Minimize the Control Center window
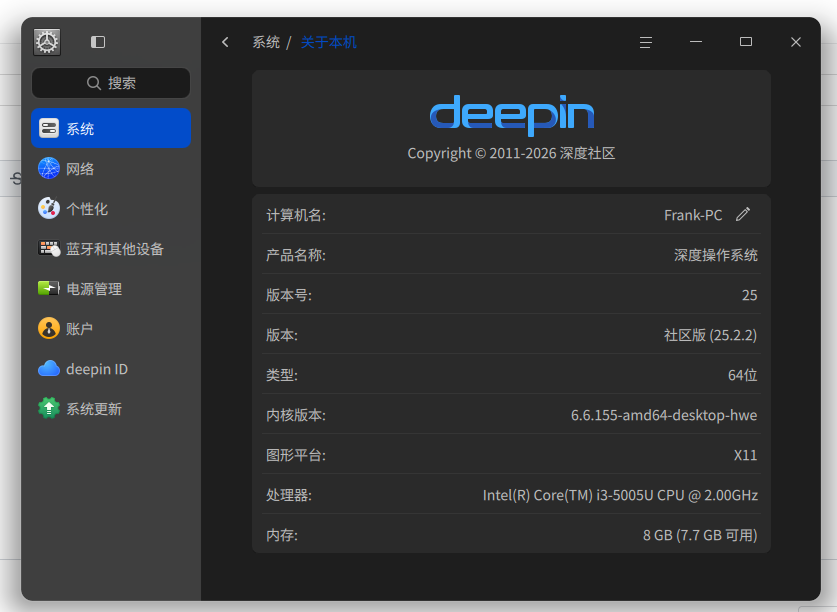 tap(696, 42)
